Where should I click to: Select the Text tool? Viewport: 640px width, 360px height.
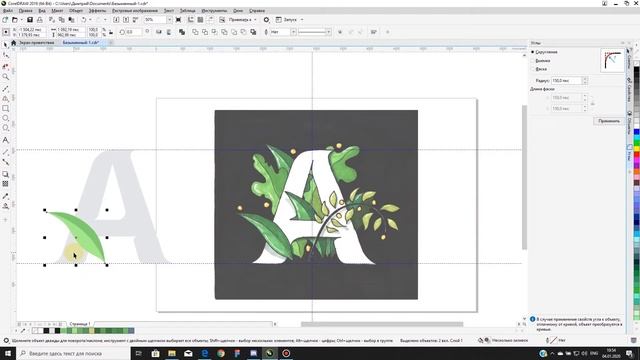(5, 140)
